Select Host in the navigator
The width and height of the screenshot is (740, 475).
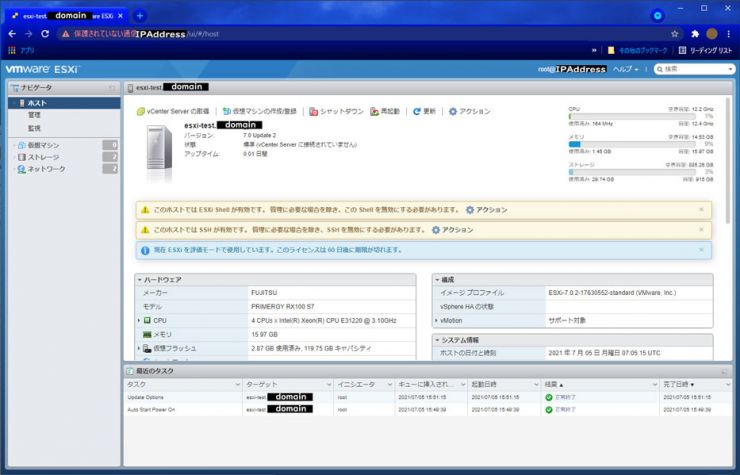(x=64, y=102)
